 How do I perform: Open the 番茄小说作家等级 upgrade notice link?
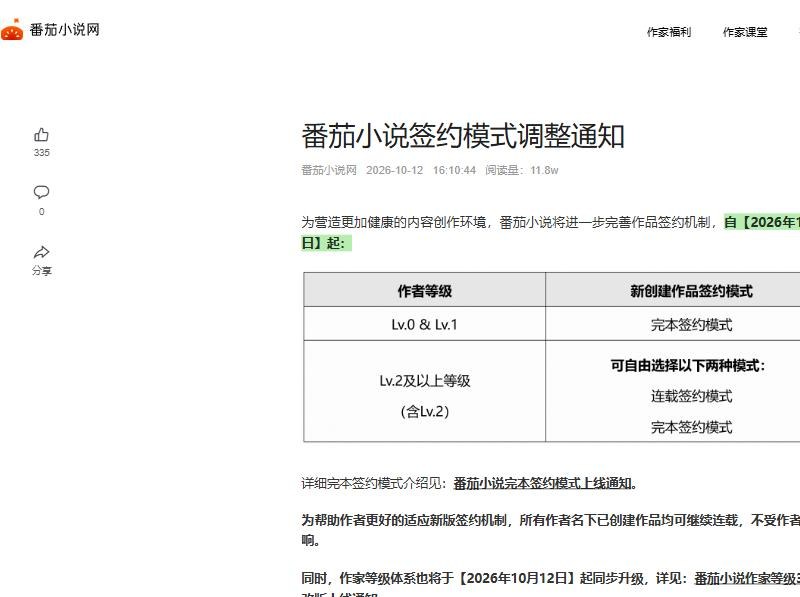(x=747, y=578)
